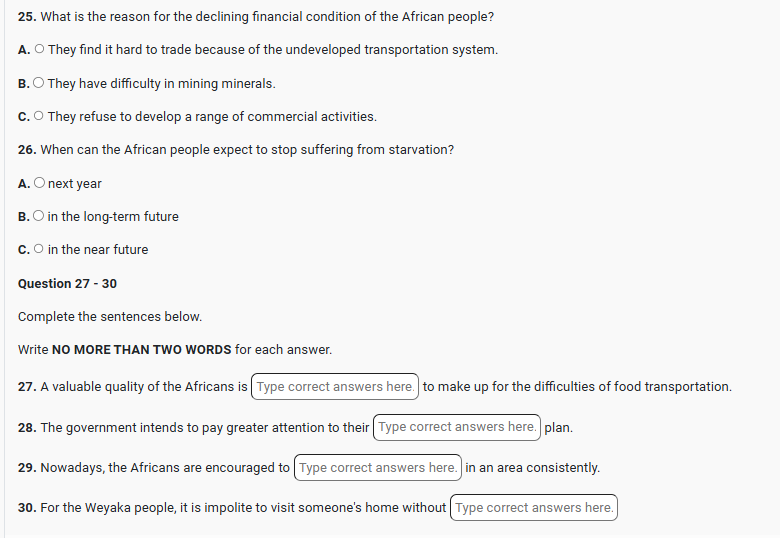
Task: Click 'in an area consistently.' text in question 29
Action: click(532, 468)
